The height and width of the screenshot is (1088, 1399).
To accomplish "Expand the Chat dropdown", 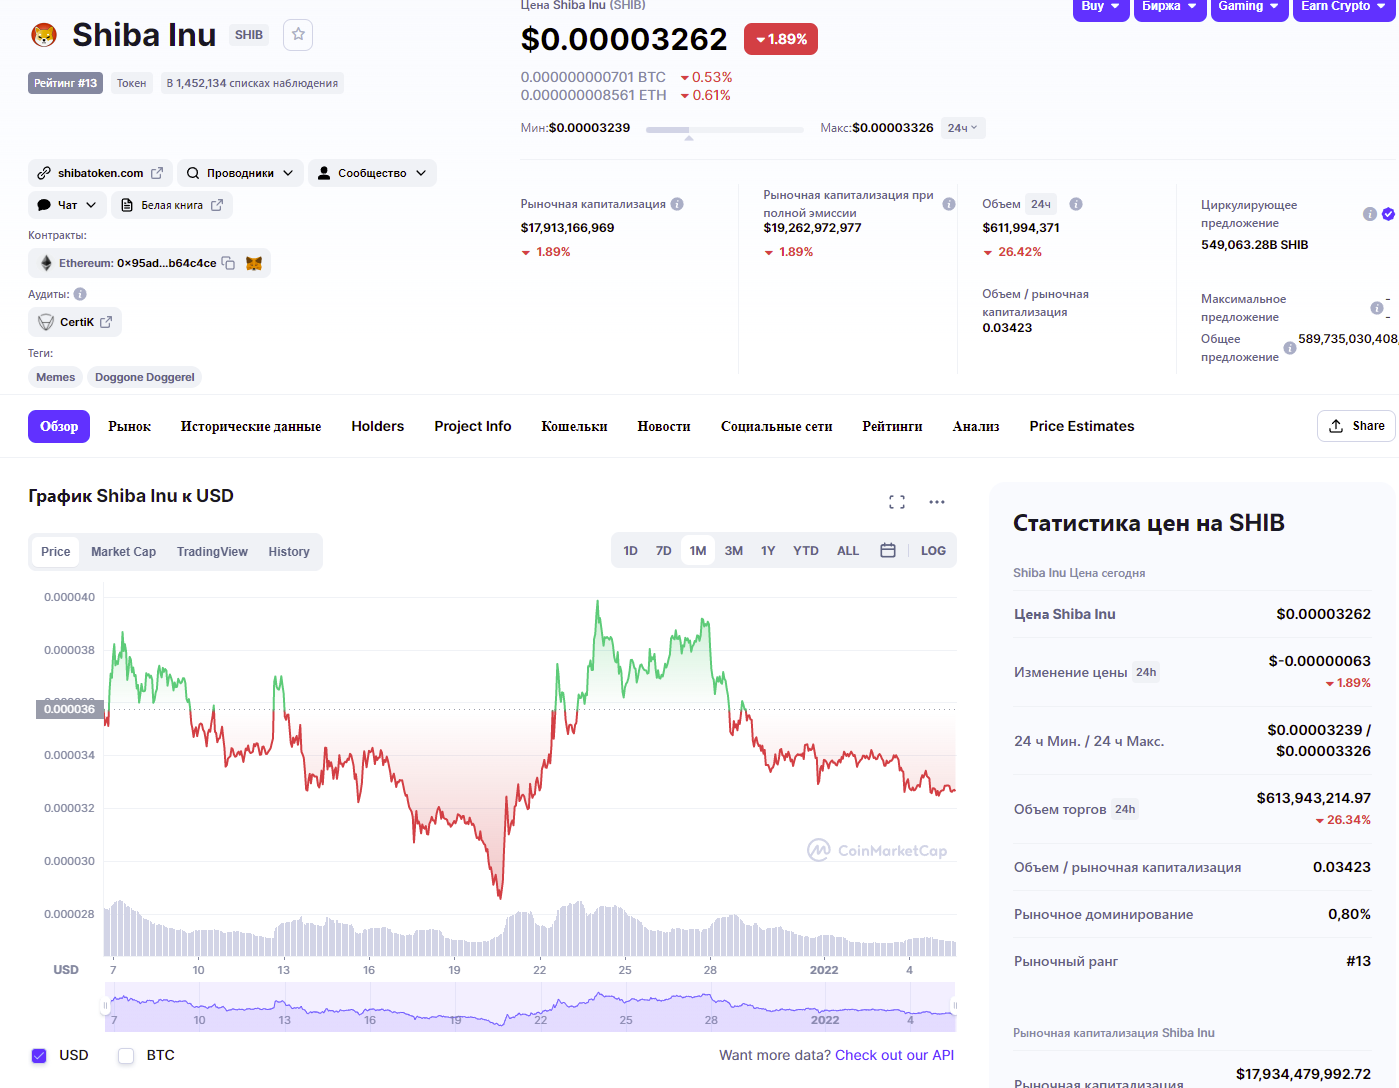I will click(x=67, y=205).
